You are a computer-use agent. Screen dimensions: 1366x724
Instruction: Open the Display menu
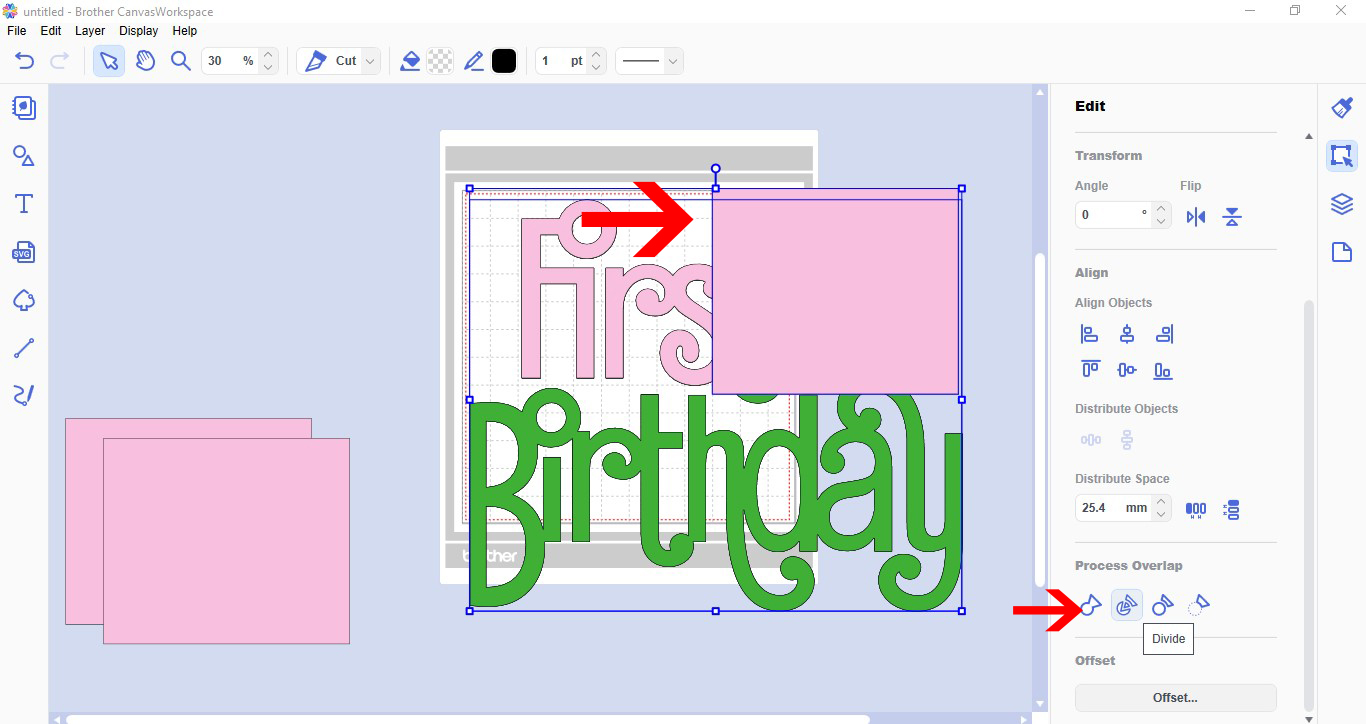coord(138,31)
